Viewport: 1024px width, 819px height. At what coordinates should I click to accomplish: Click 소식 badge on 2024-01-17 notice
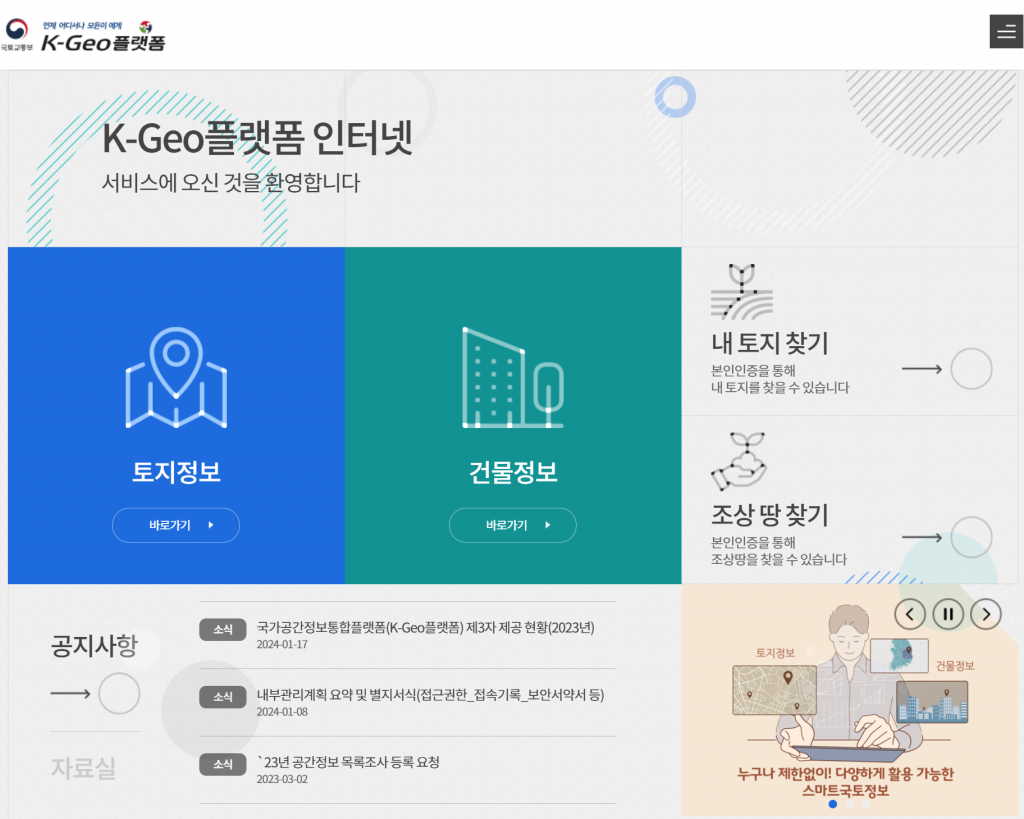click(223, 630)
